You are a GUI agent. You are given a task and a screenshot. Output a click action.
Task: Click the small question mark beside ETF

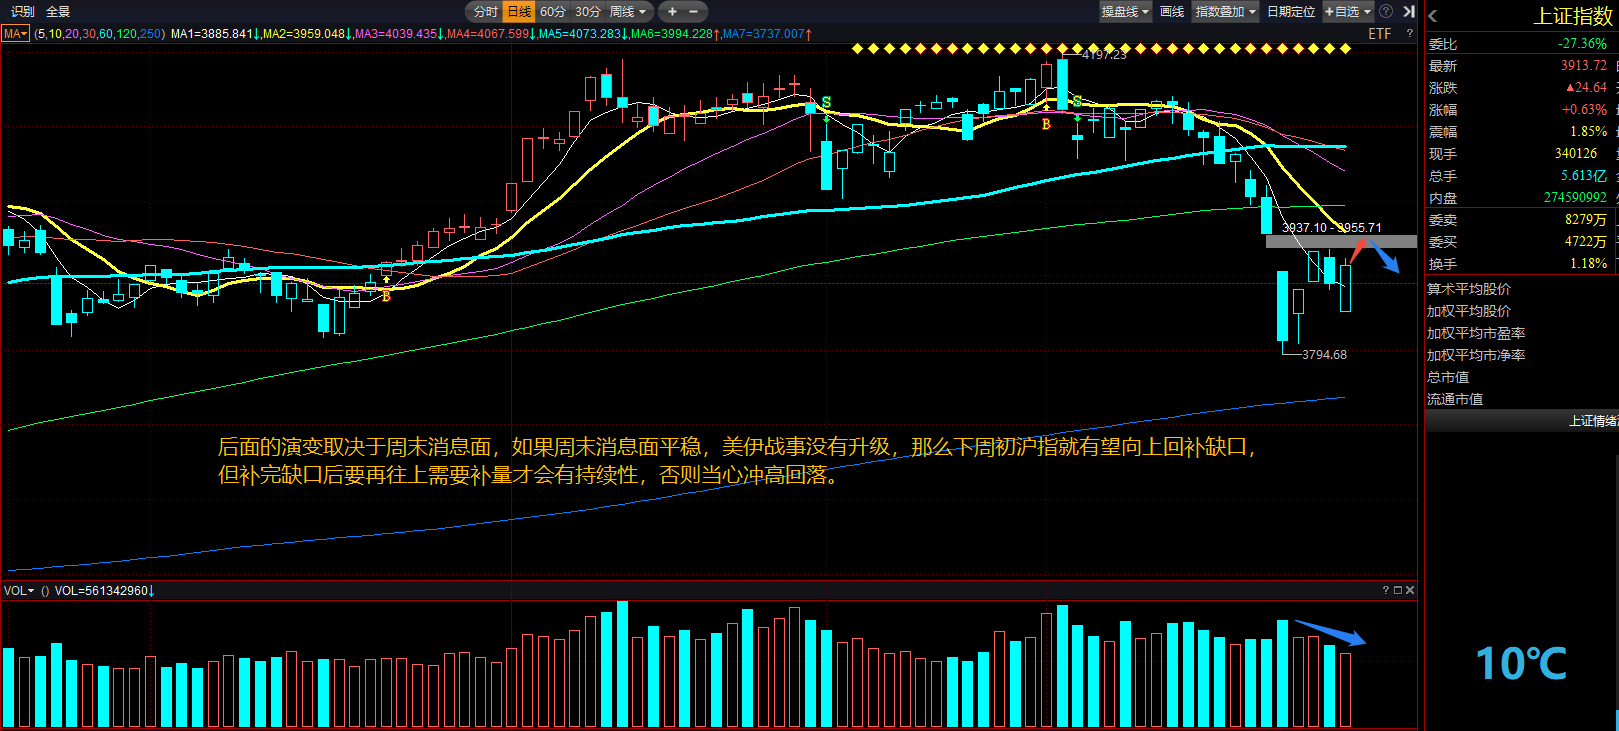[x=1410, y=34]
